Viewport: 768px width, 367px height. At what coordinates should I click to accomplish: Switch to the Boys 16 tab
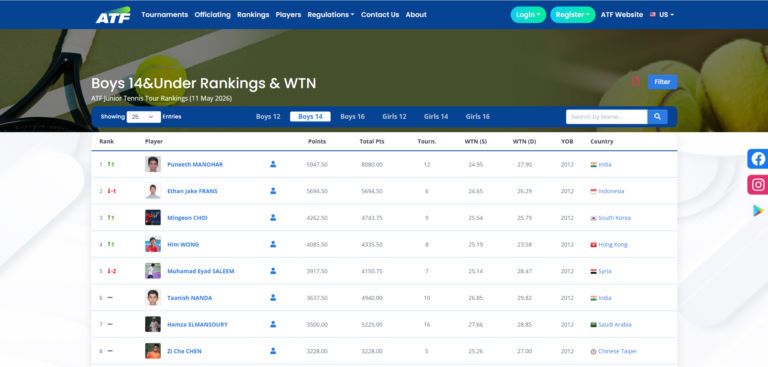353,117
